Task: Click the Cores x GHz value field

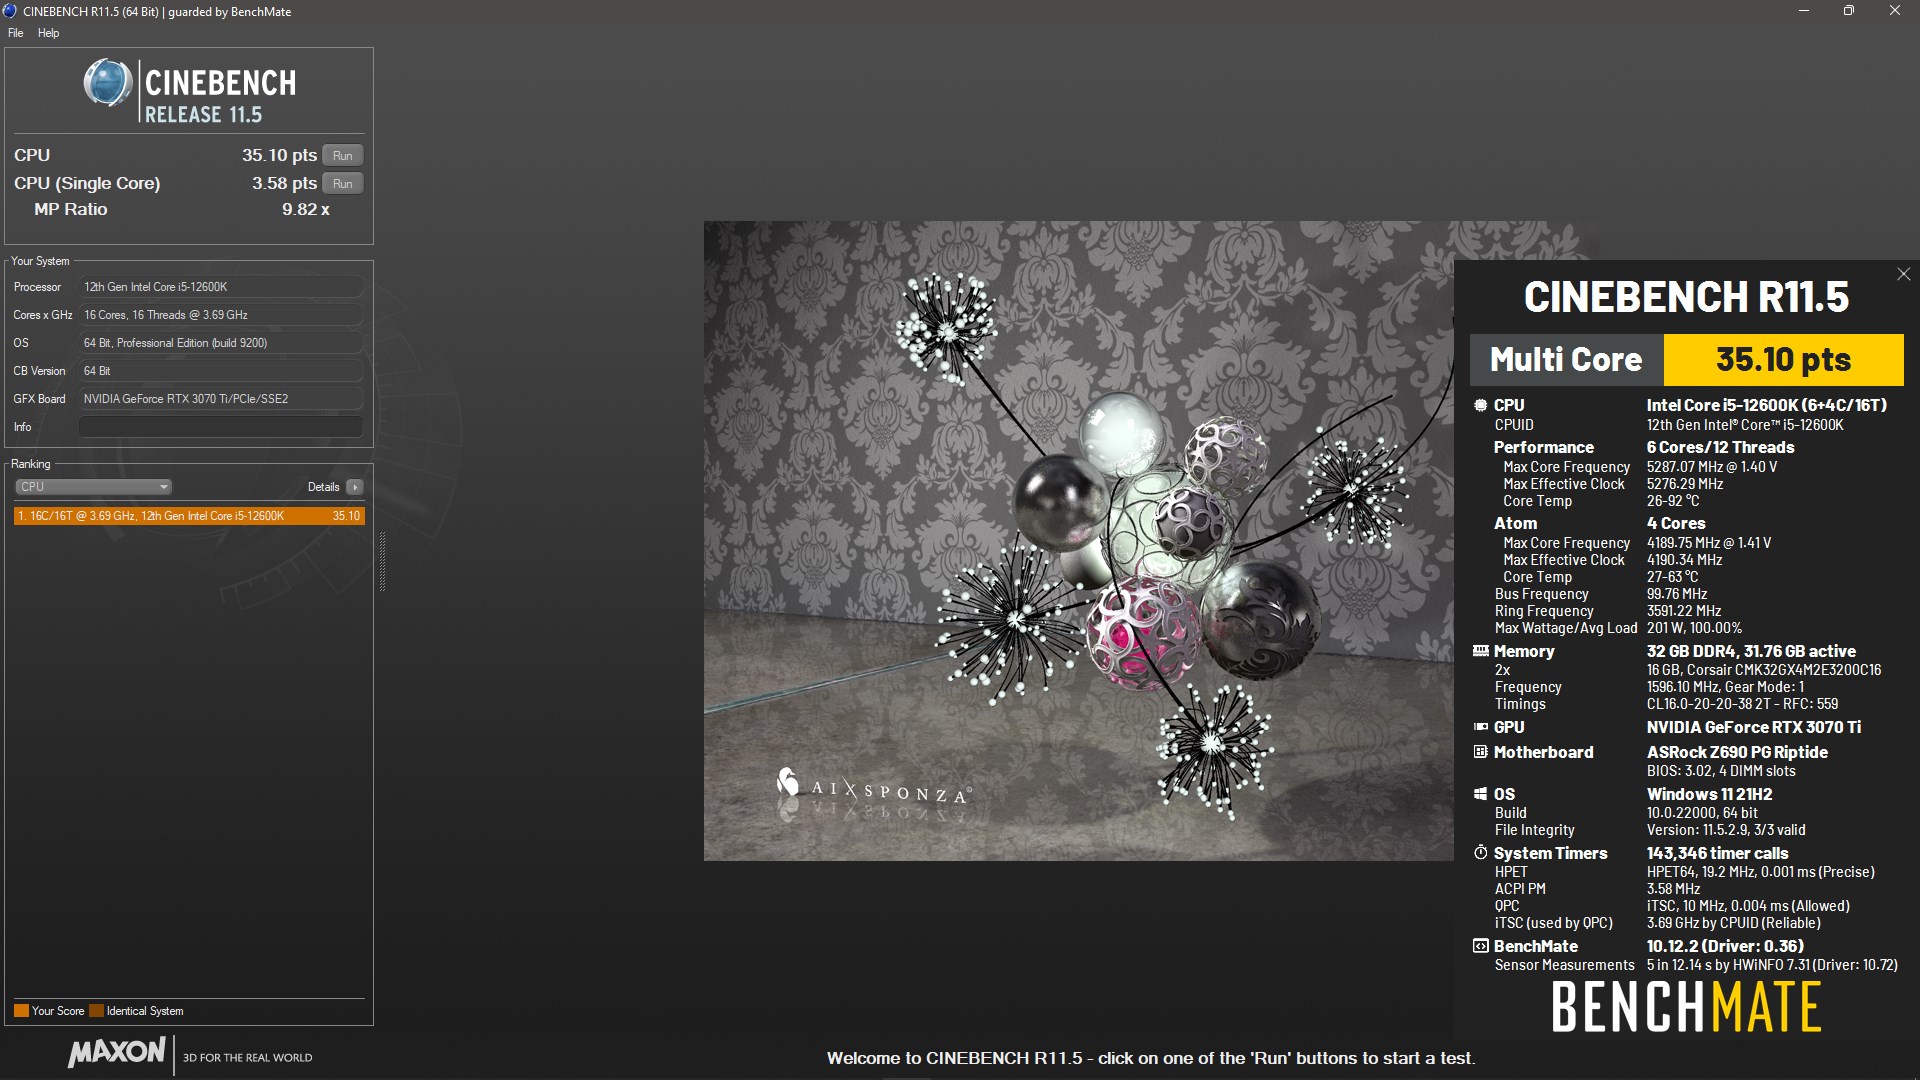Action: (221, 315)
